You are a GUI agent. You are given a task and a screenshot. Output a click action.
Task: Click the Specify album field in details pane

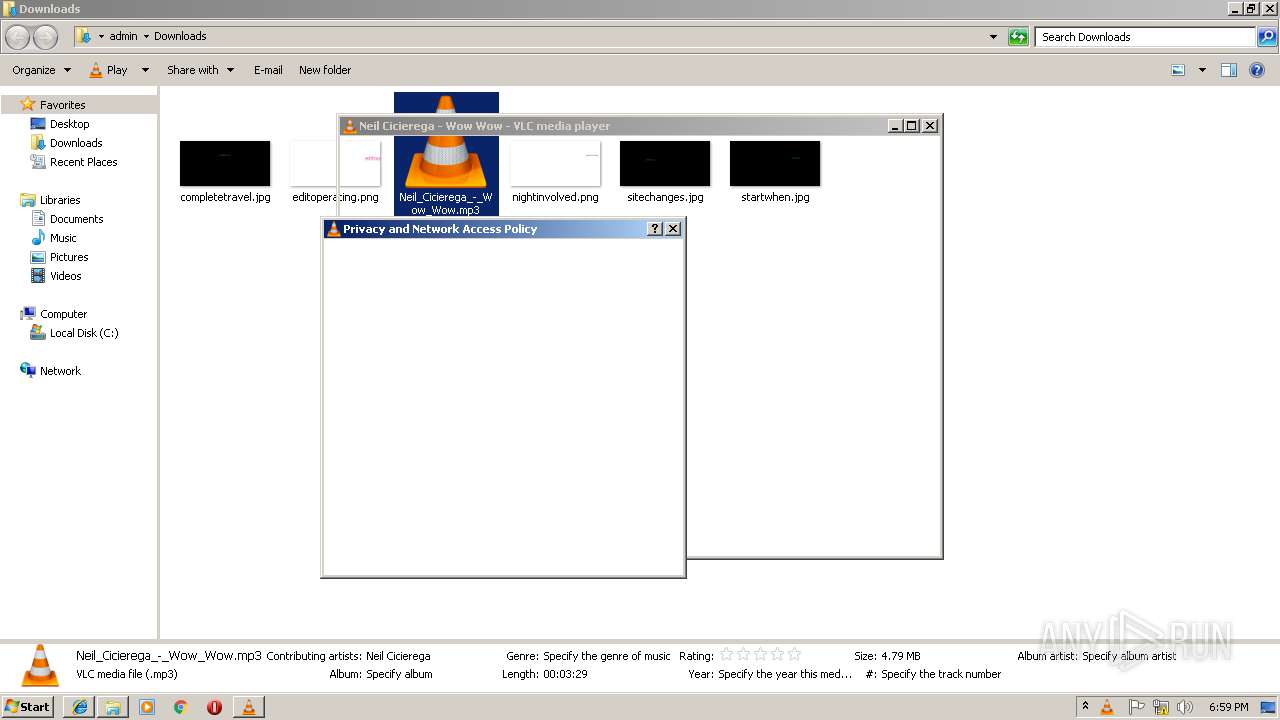(x=399, y=674)
